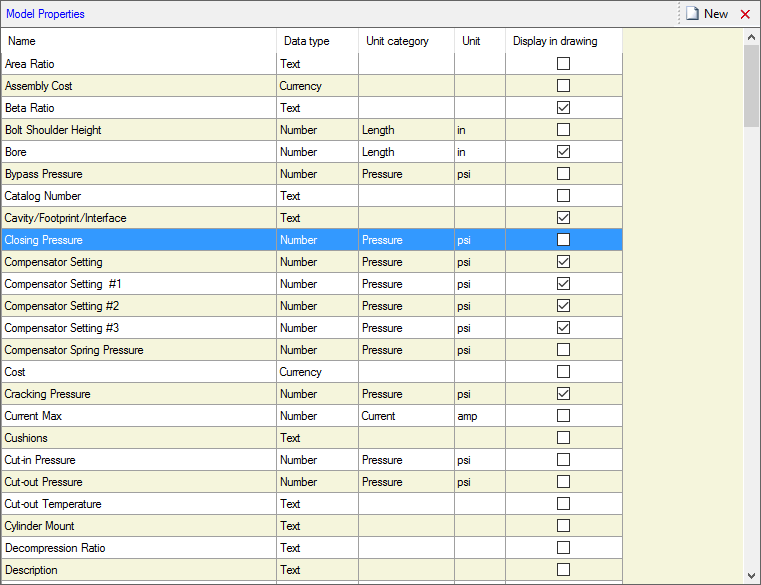Open Data type cell for Assembly Cost

point(316,86)
